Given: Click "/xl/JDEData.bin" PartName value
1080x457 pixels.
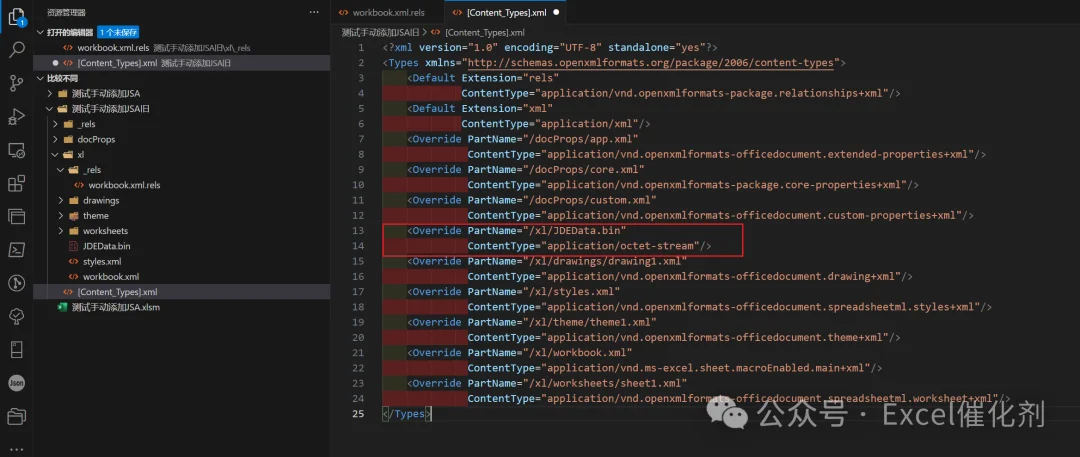Looking at the screenshot, I should tap(574, 230).
